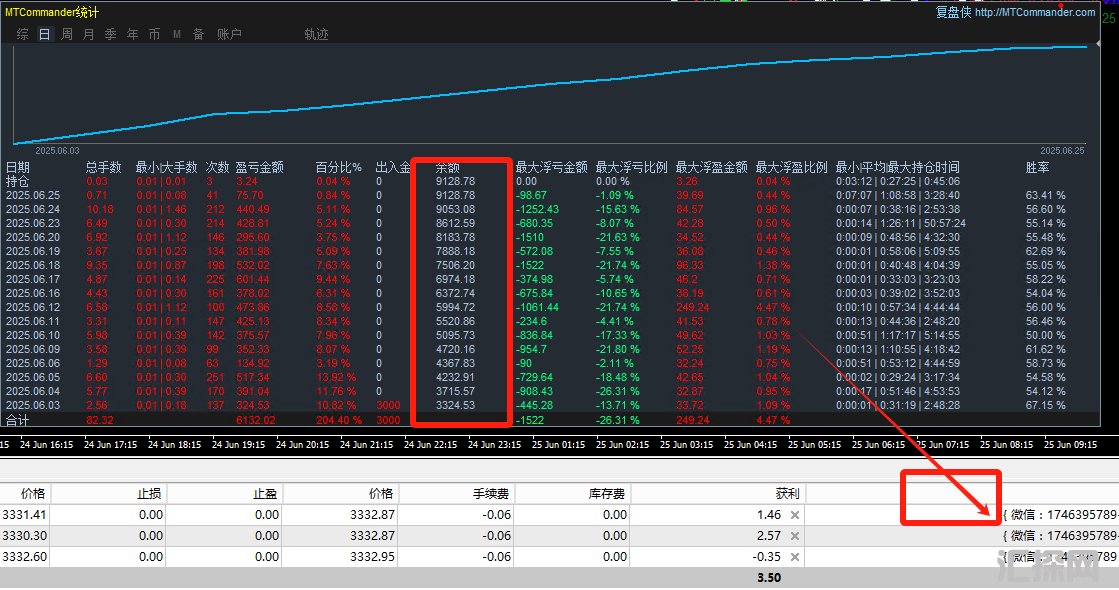Screen dimensions: 1119x590
Task: Click balance value 3324.53
Action: pos(455,405)
